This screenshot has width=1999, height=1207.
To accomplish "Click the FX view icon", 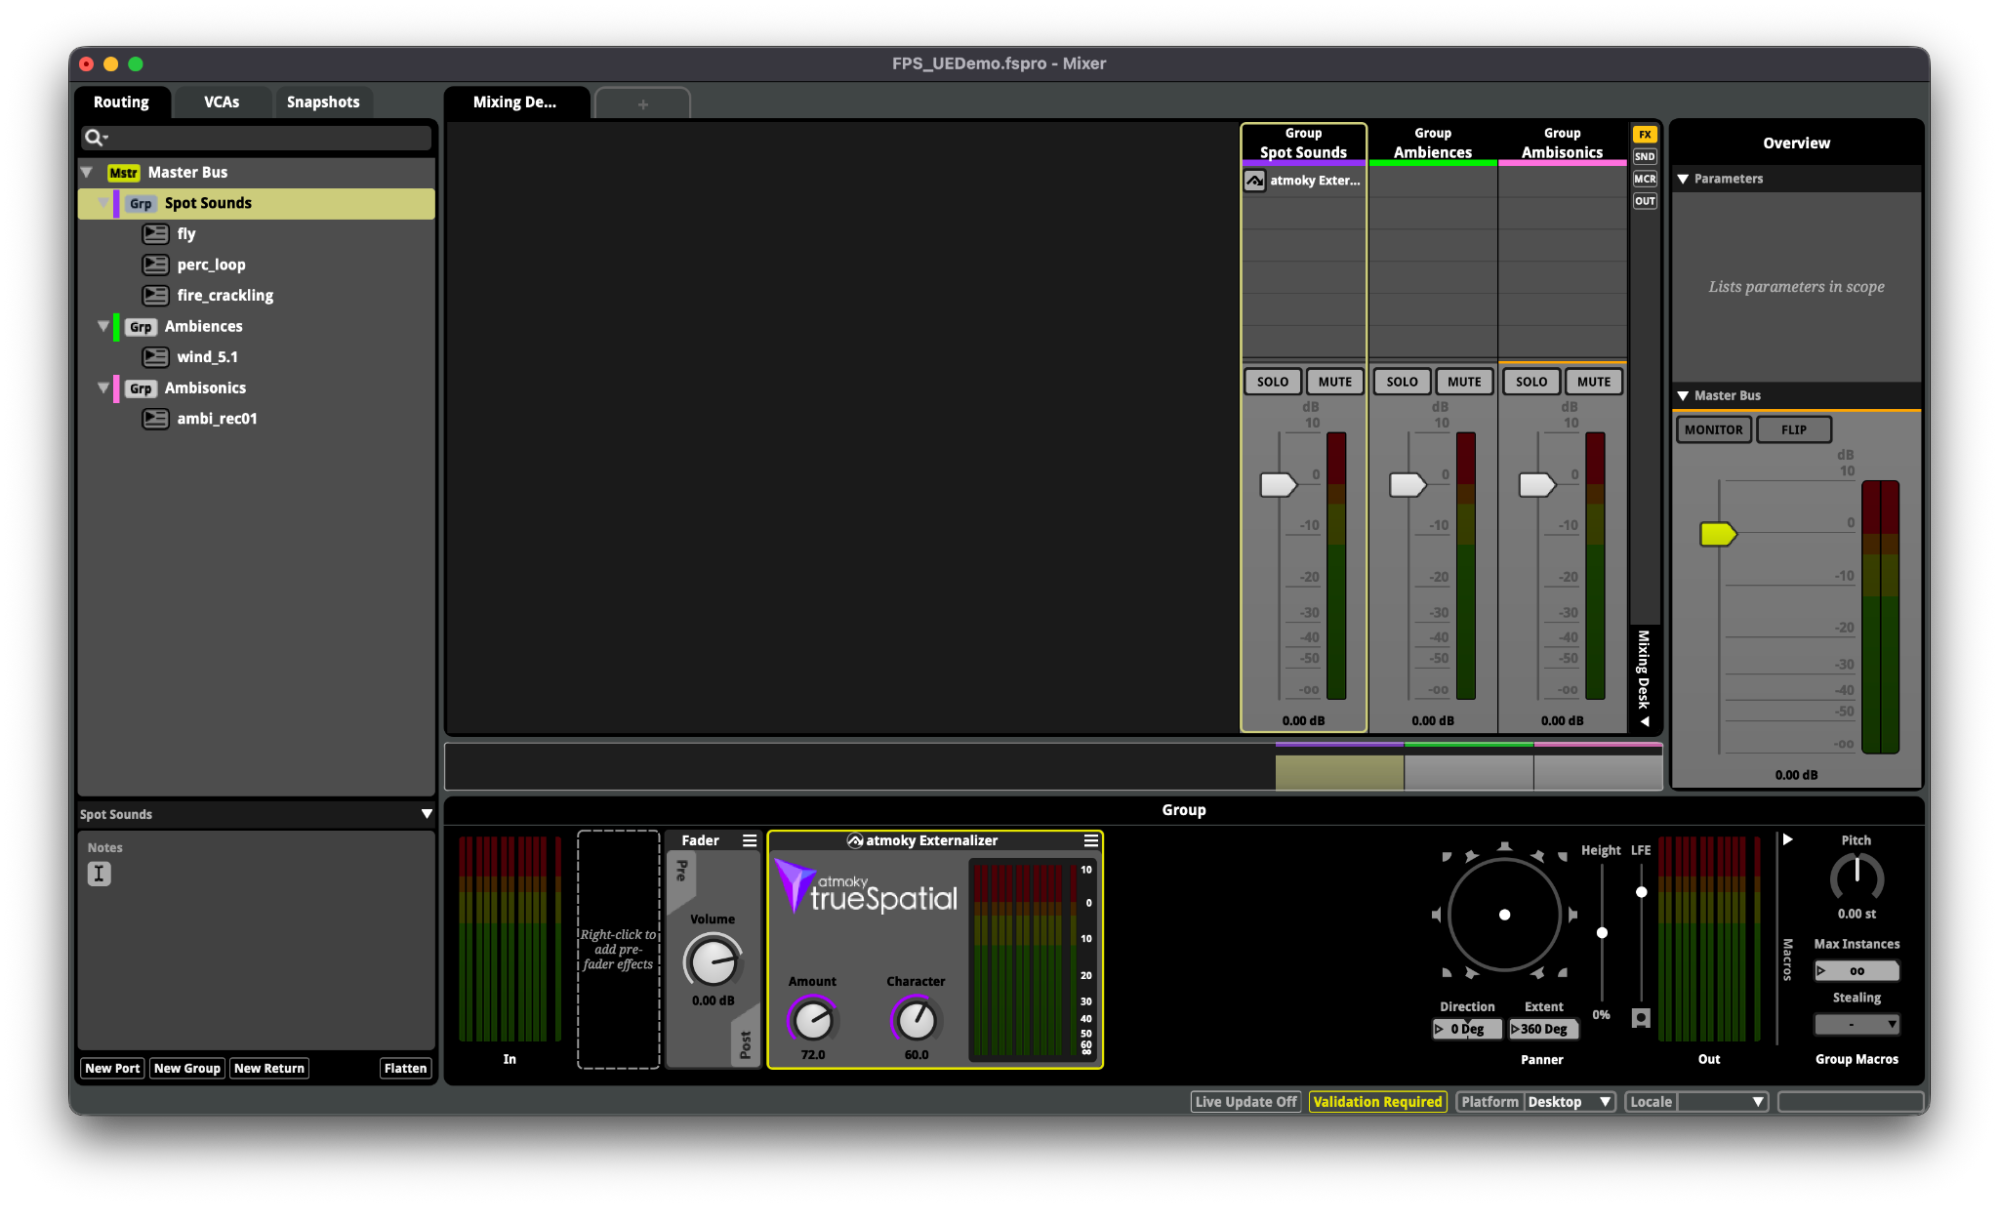I will coord(1644,134).
